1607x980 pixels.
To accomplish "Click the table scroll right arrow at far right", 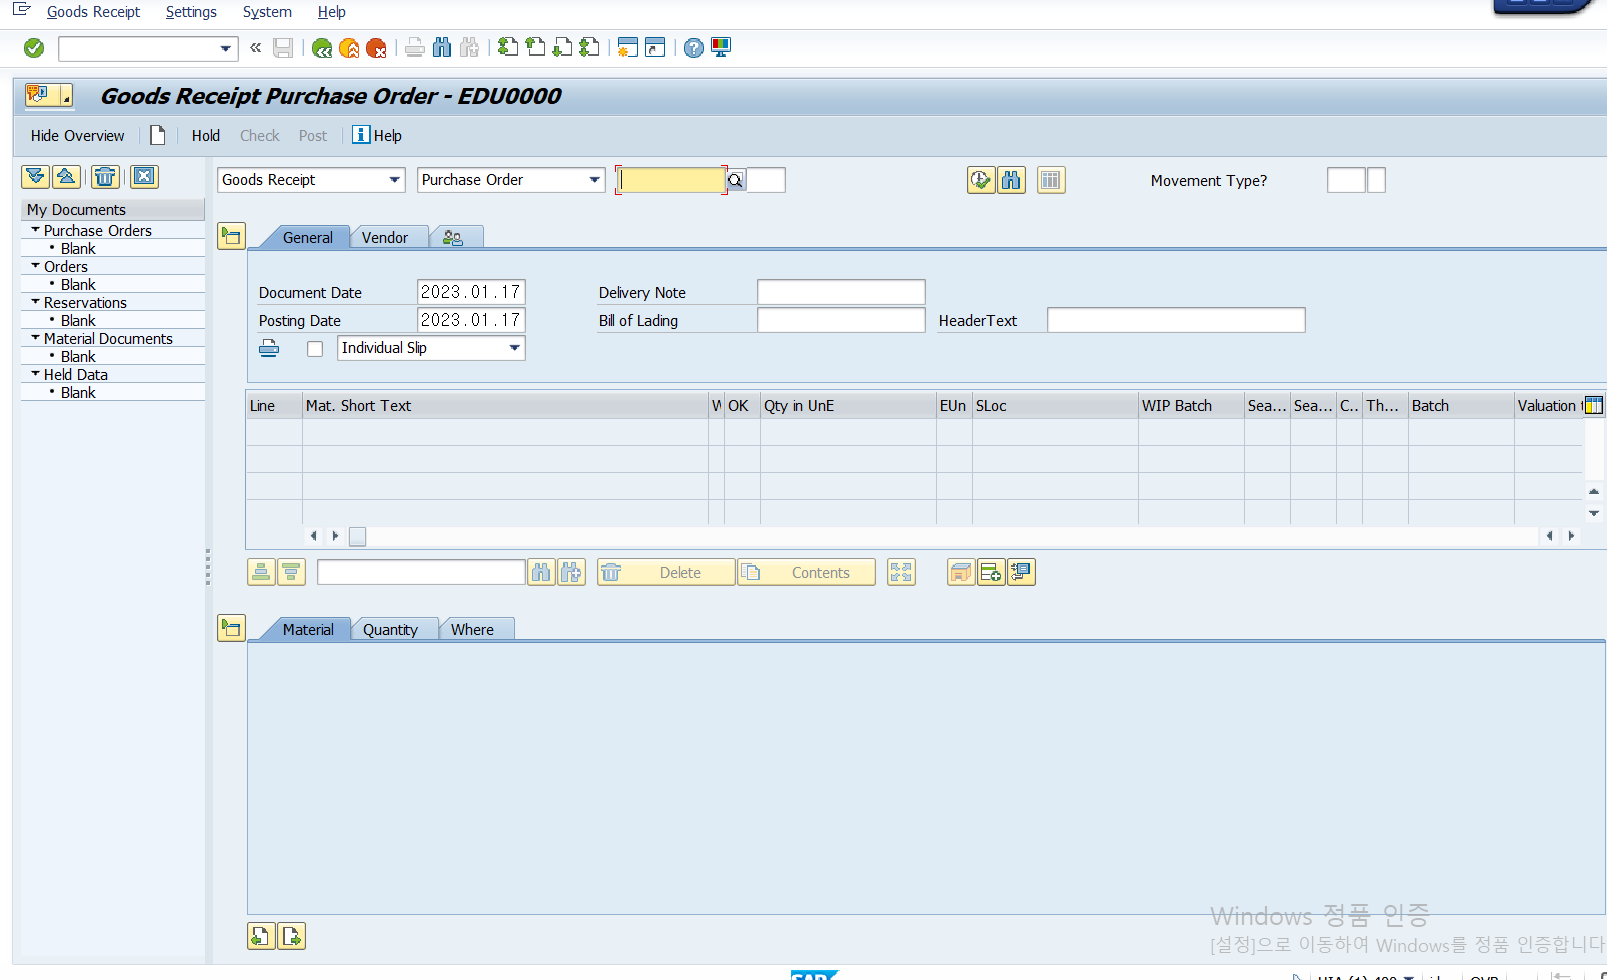I will 1571,536.
